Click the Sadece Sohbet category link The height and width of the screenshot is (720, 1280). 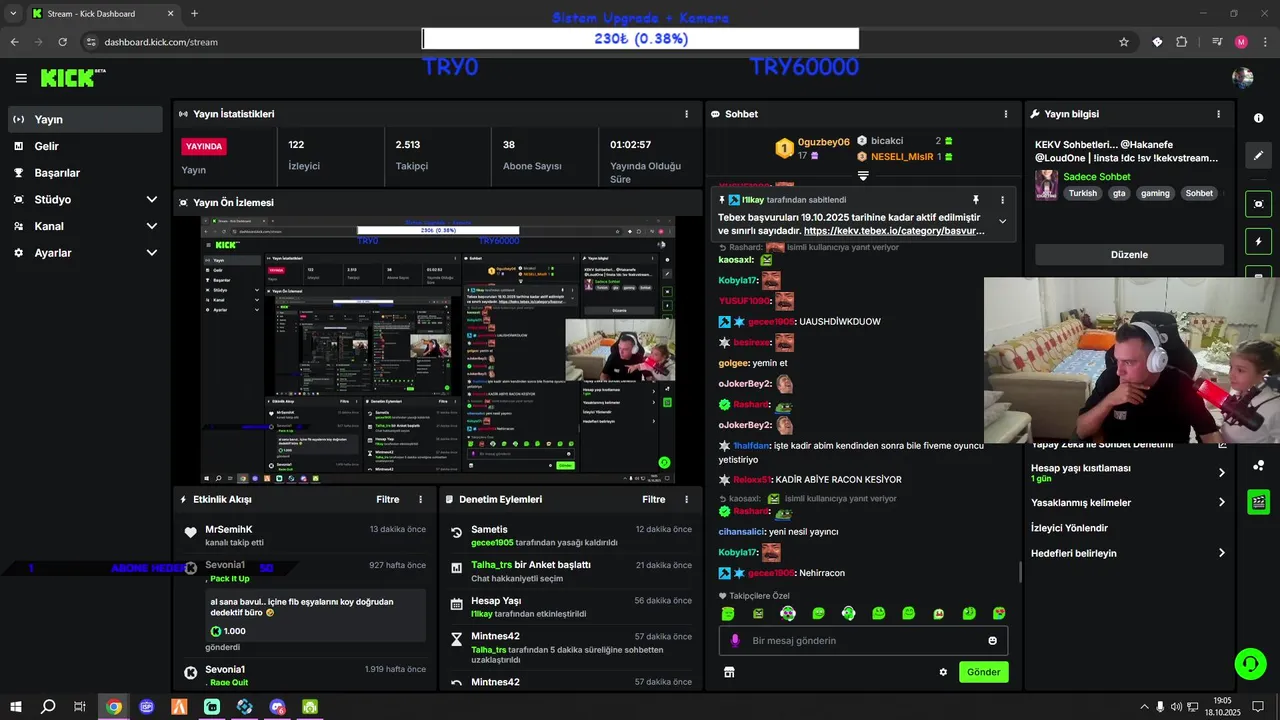tap(1097, 177)
